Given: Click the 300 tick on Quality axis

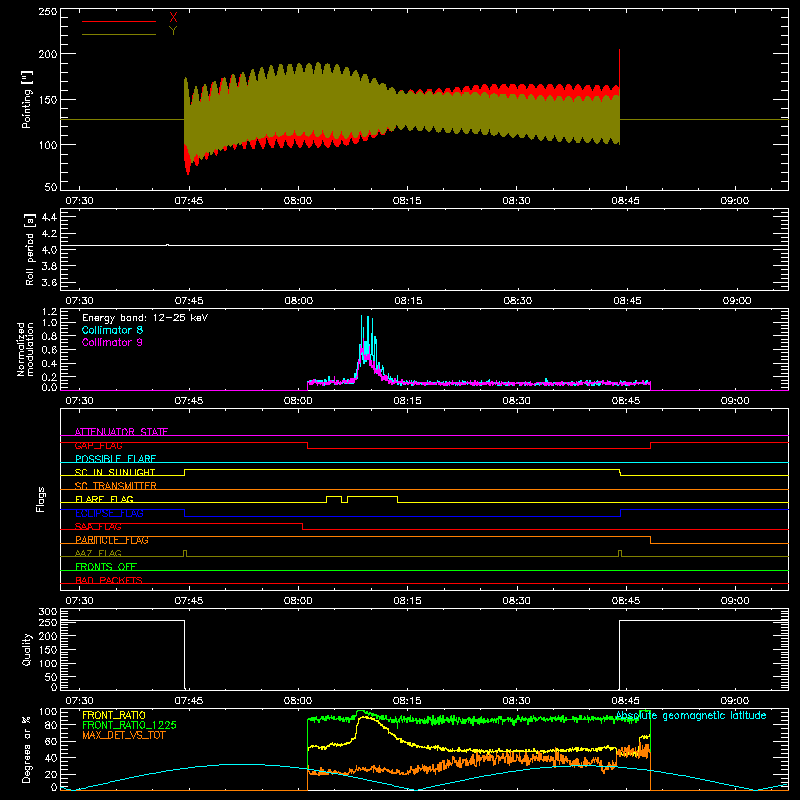Looking at the screenshot, I should 47,612.
